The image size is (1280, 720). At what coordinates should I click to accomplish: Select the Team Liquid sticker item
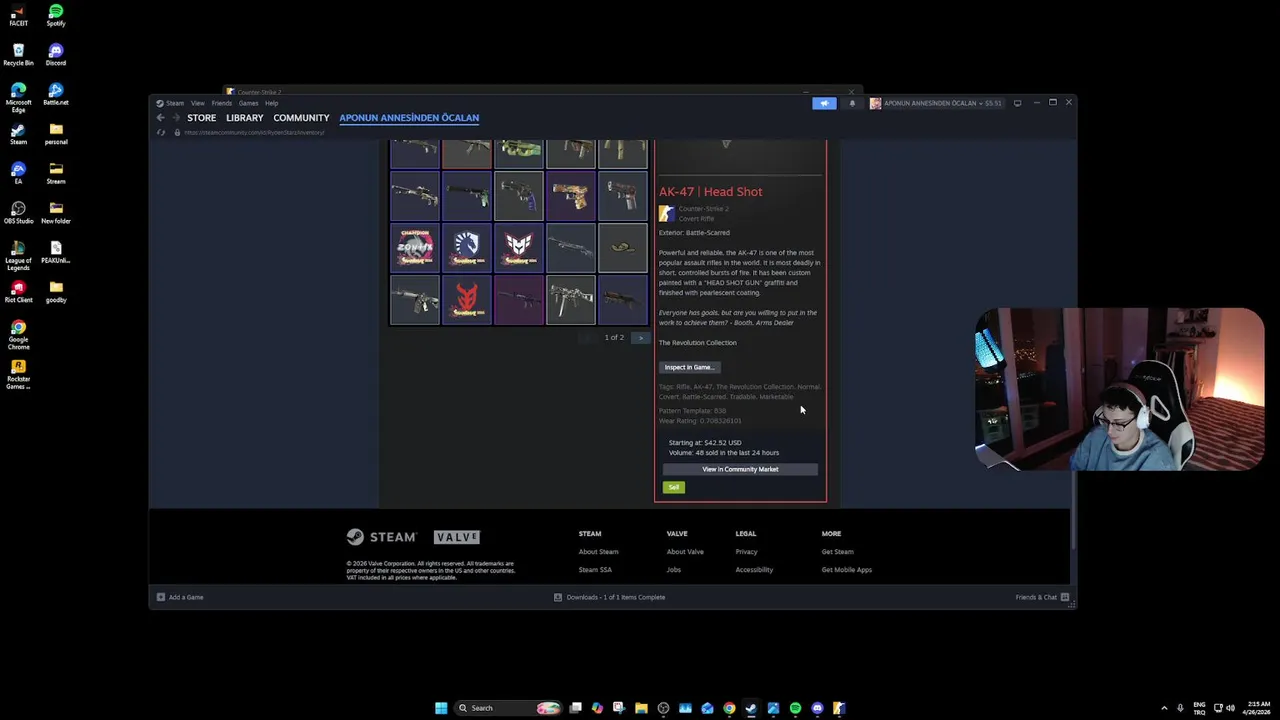tap(467, 247)
